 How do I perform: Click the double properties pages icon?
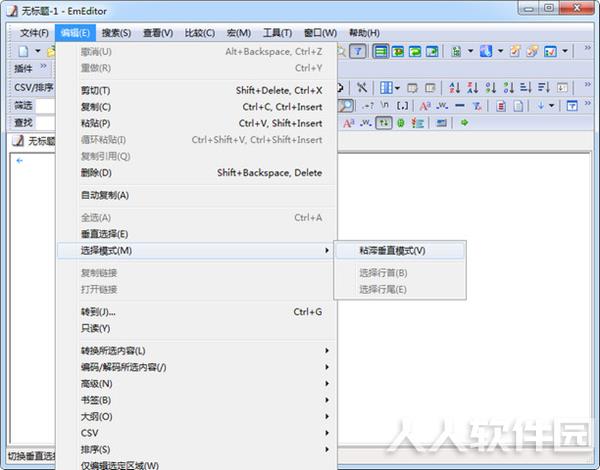click(x=532, y=51)
